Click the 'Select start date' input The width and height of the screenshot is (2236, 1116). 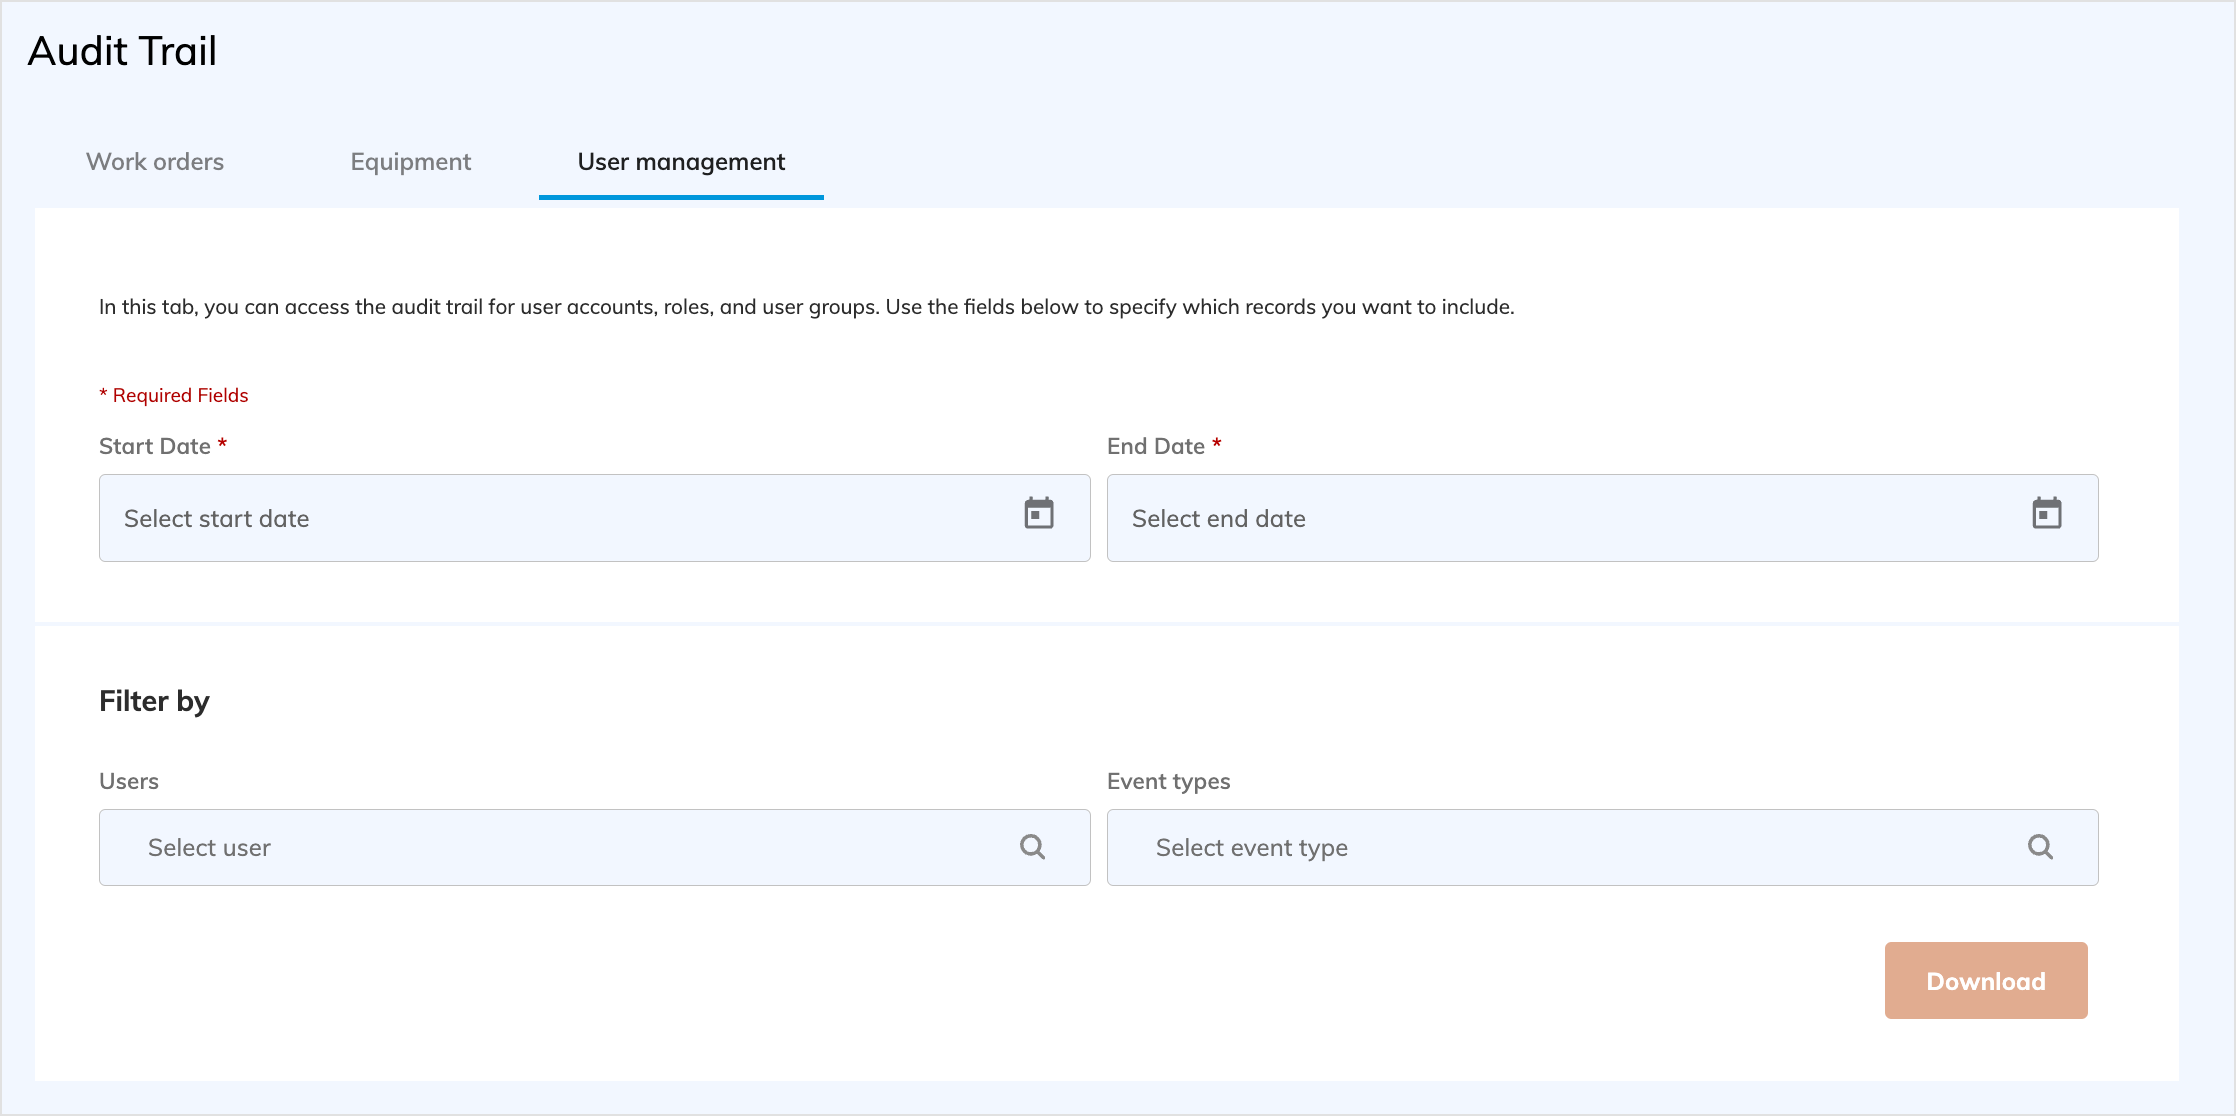(550, 518)
